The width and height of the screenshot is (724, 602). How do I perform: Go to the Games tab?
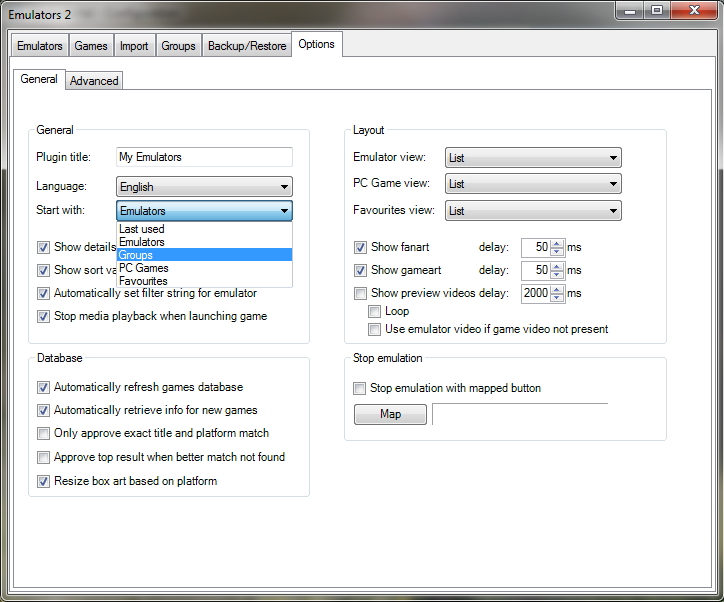pyautogui.click(x=91, y=46)
